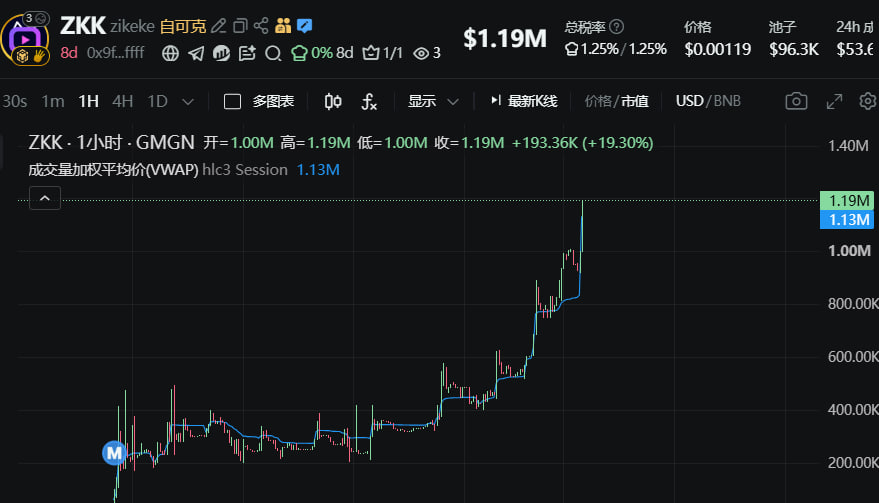The width and height of the screenshot is (879, 503).
Task: Copy the contract address 0x9f...ffff
Action: pos(115,53)
